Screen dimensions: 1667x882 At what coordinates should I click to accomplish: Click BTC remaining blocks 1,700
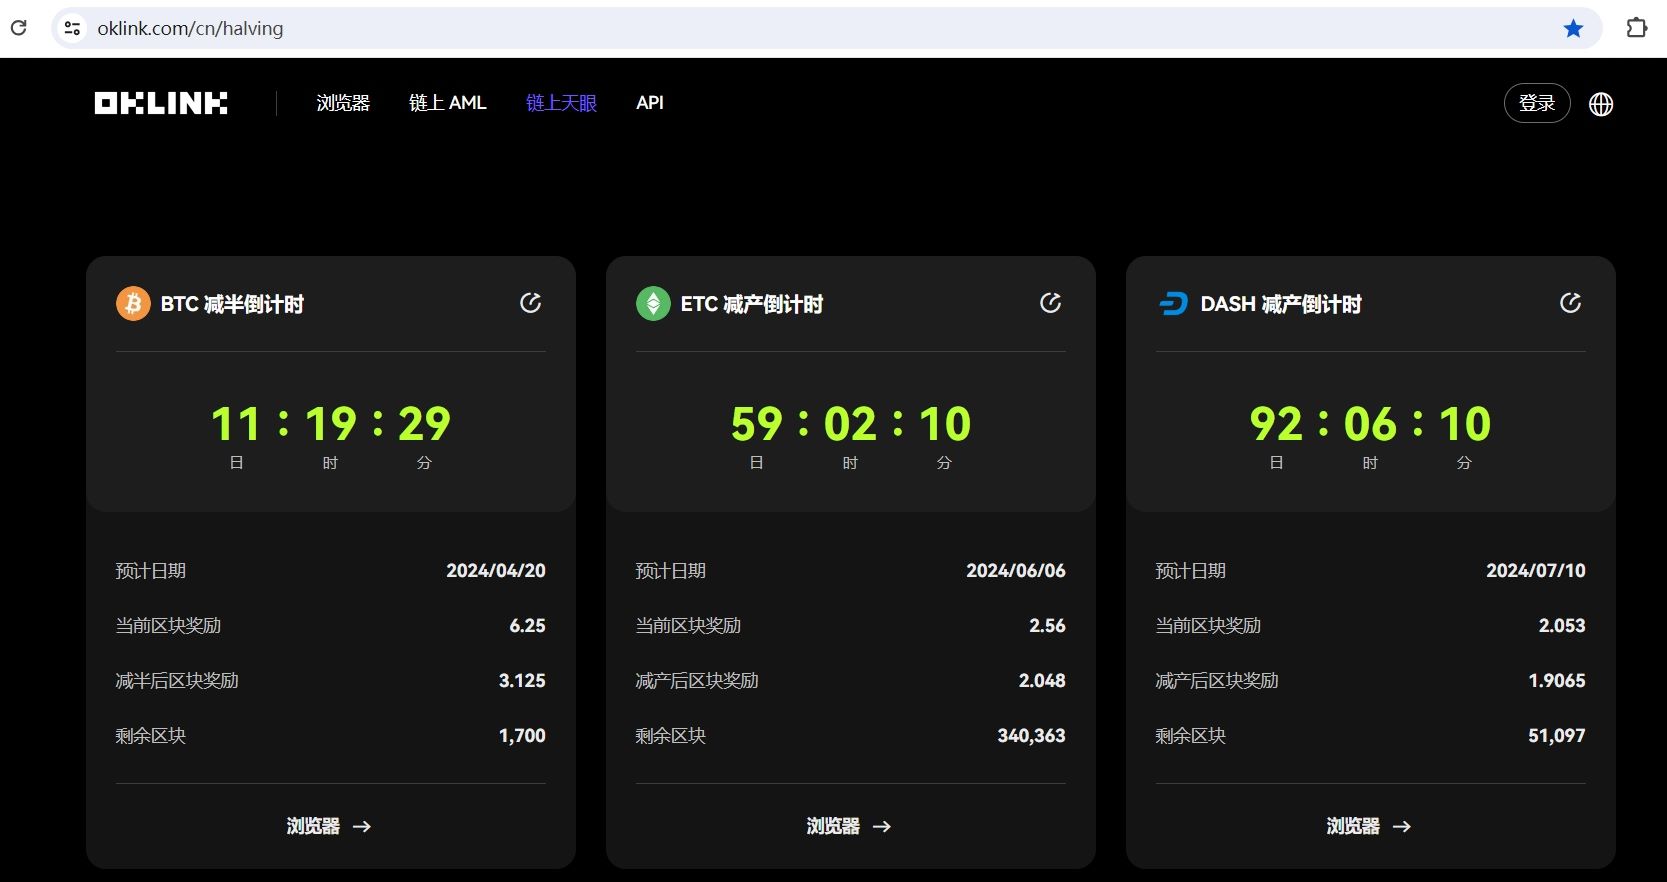click(x=522, y=736)
